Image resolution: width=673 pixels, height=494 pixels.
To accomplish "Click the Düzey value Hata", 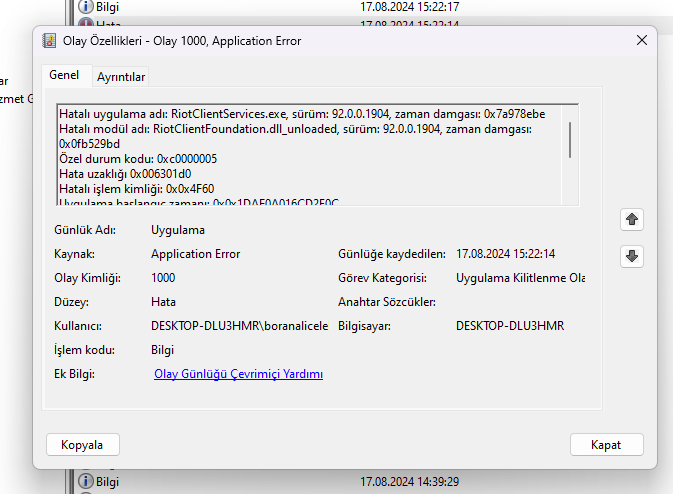I will (163, 302).
